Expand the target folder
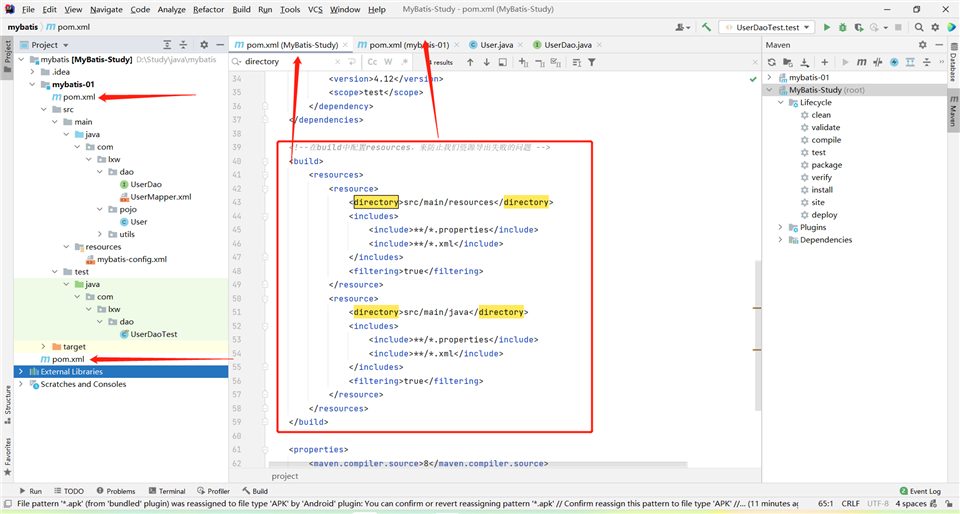 click(x=43, y=347)
